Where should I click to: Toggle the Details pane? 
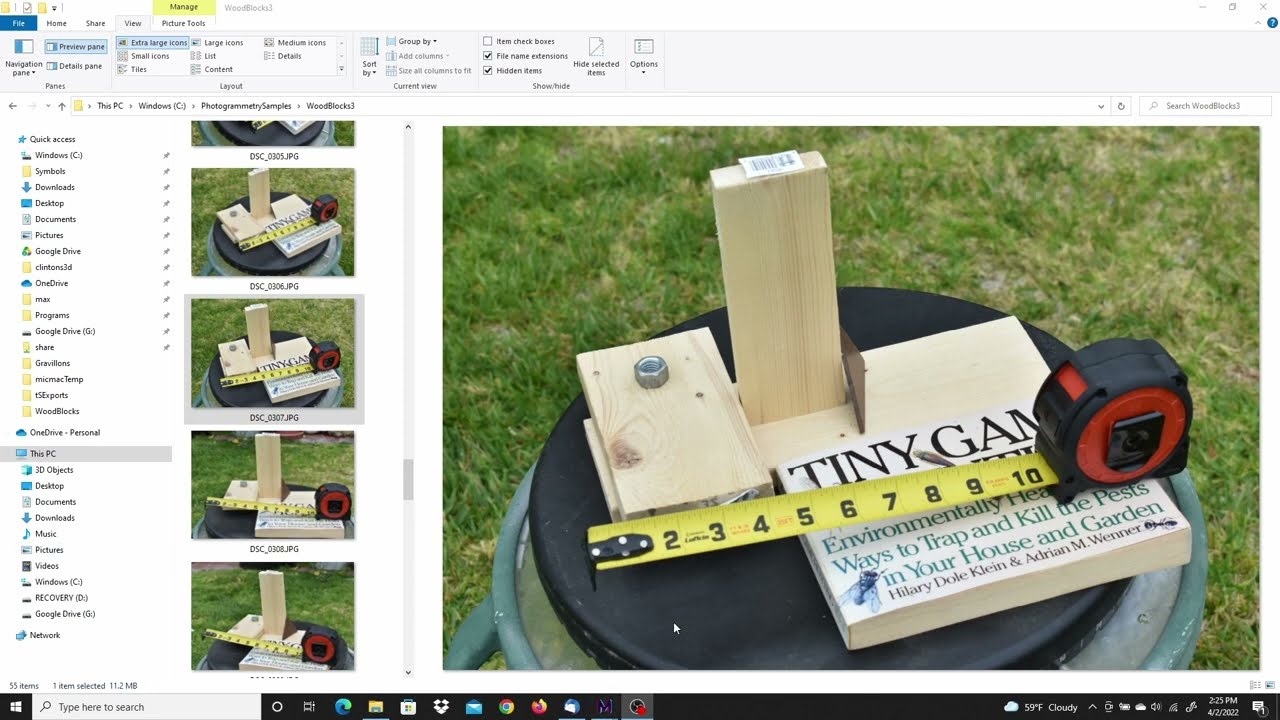(x=75, y=66)
